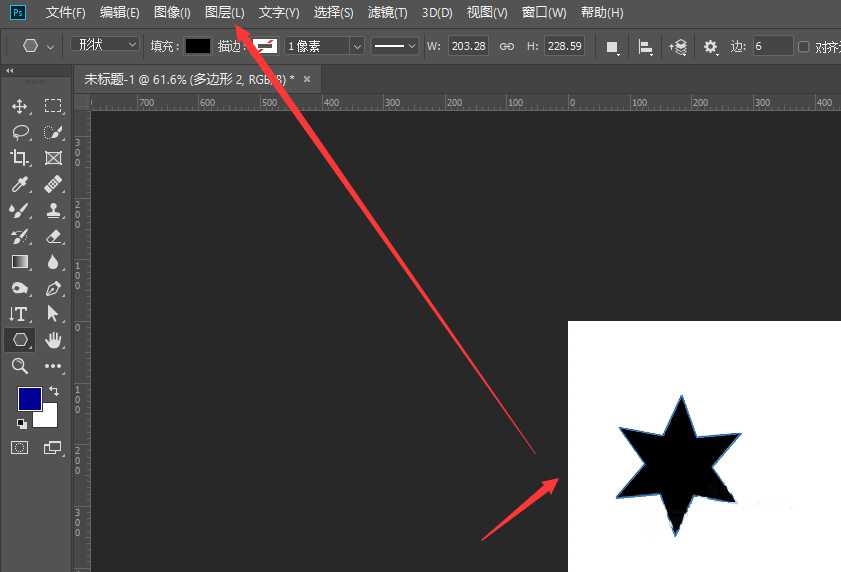Image resolution: width=841 pixels, height=572 pixels.
Task: Select the Dodge tool
Action: click(20, 288)
